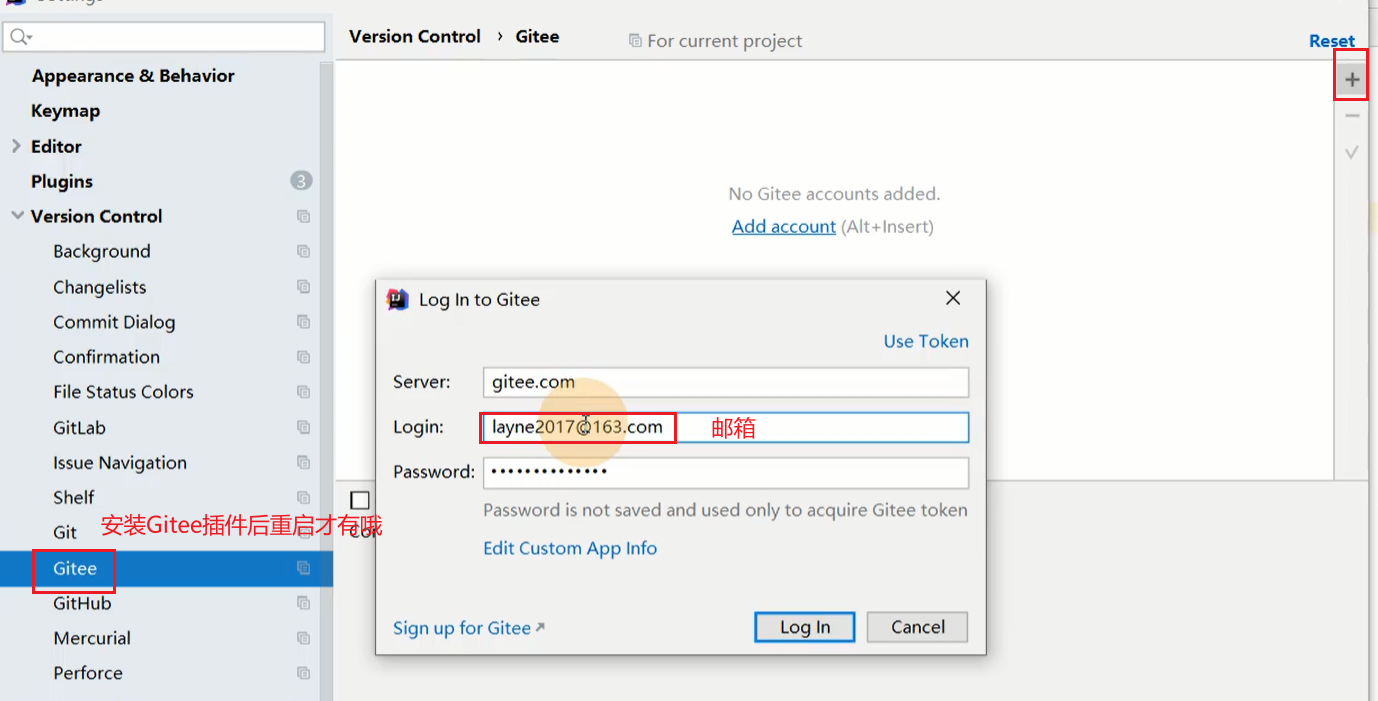Image resolution: width=1378 pixels, height=701 pixels.
Task: Click project-level icon beside Gitee row
Action: coord(303,568)
